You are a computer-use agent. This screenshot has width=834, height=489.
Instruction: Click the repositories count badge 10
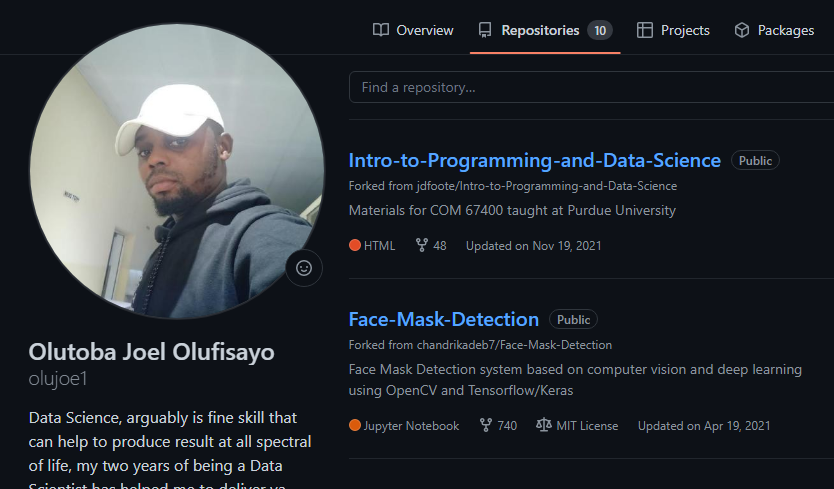point(600,30)
